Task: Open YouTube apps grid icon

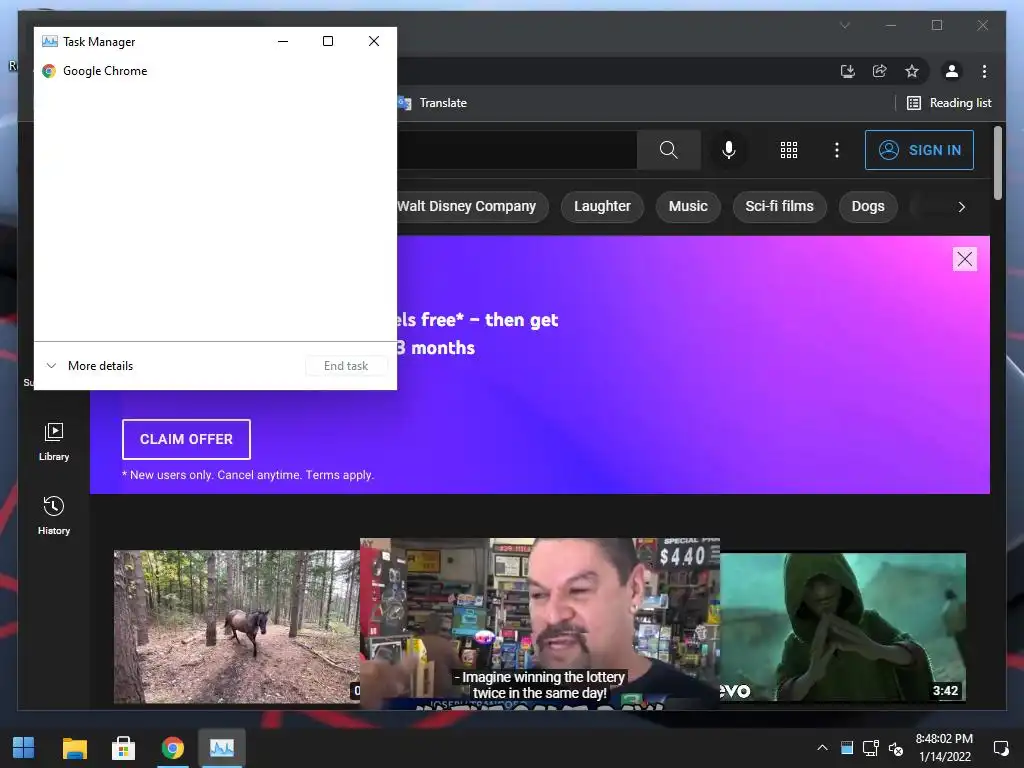Action: point(789,150)
